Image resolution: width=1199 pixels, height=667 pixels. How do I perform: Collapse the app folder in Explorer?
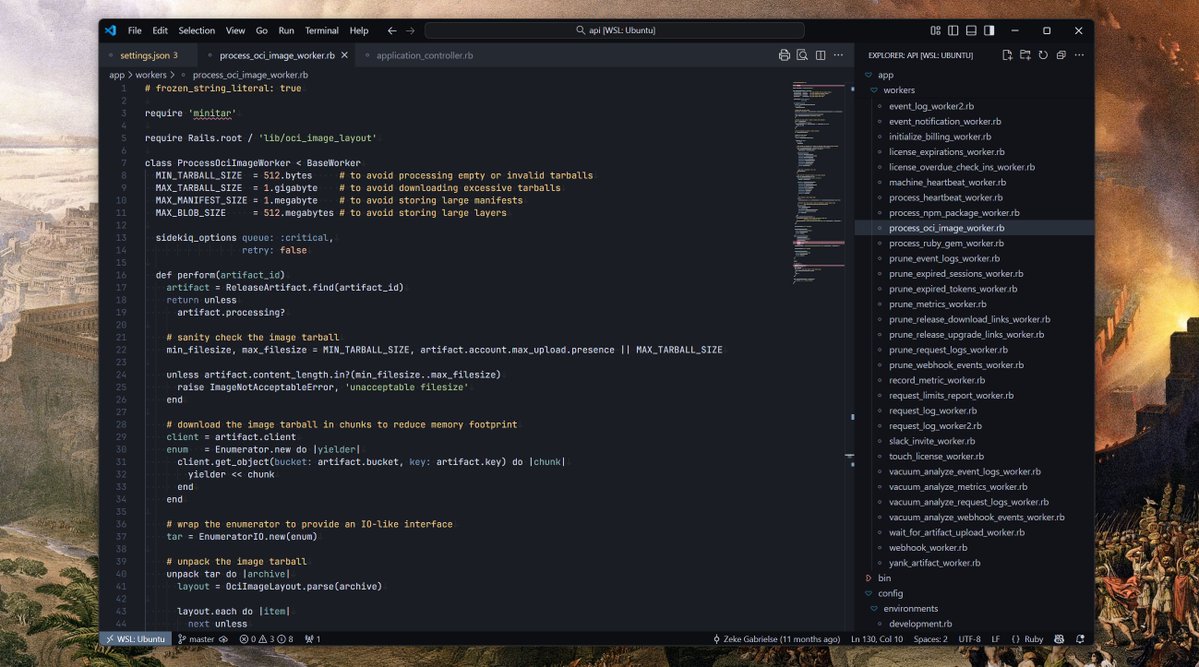885,75
